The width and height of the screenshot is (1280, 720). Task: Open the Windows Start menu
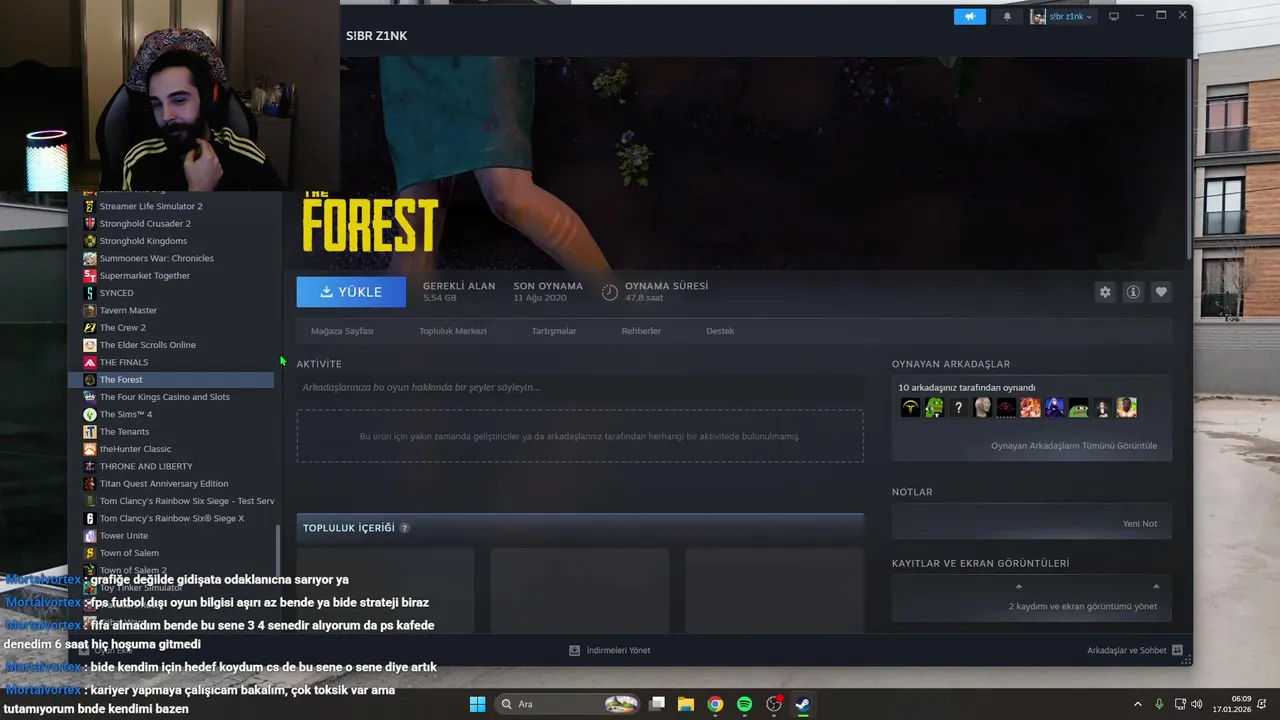477,704
